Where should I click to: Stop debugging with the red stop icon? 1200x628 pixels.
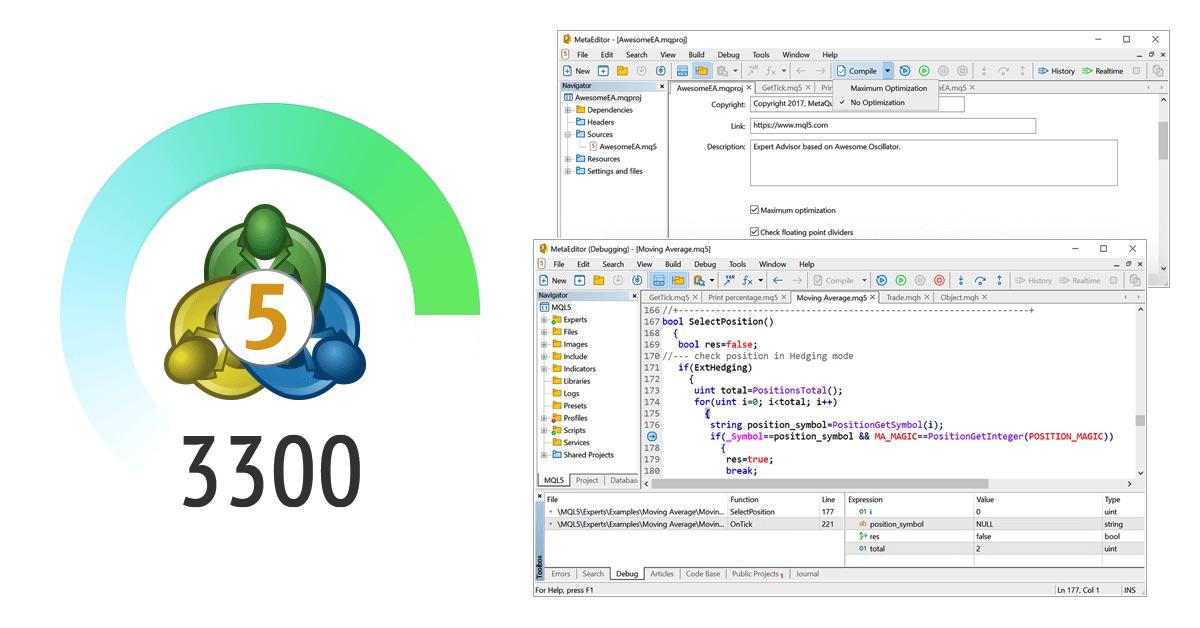coord(939,280)
